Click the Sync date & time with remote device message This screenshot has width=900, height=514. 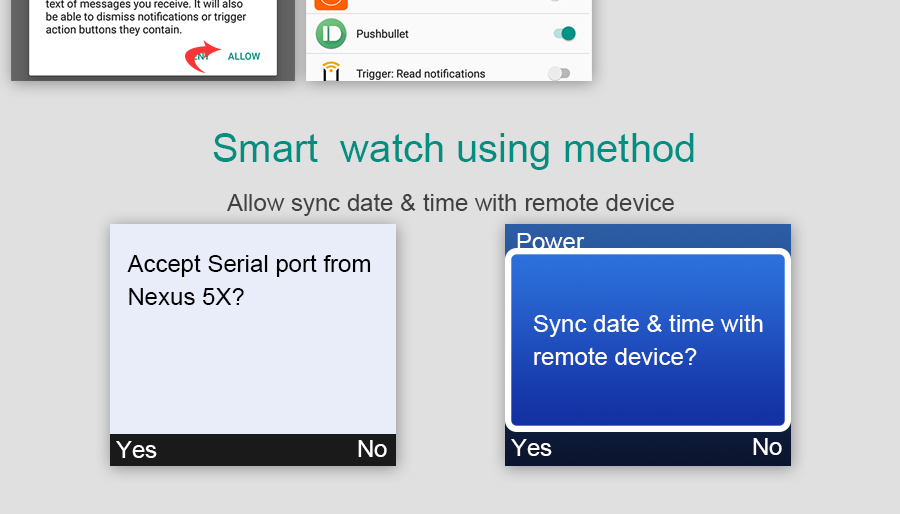[647, 340]
